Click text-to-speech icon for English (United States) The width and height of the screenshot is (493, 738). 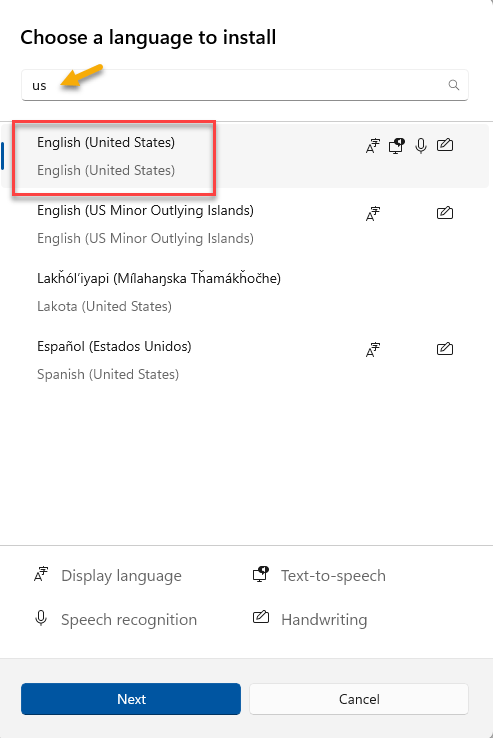point(396,146)
